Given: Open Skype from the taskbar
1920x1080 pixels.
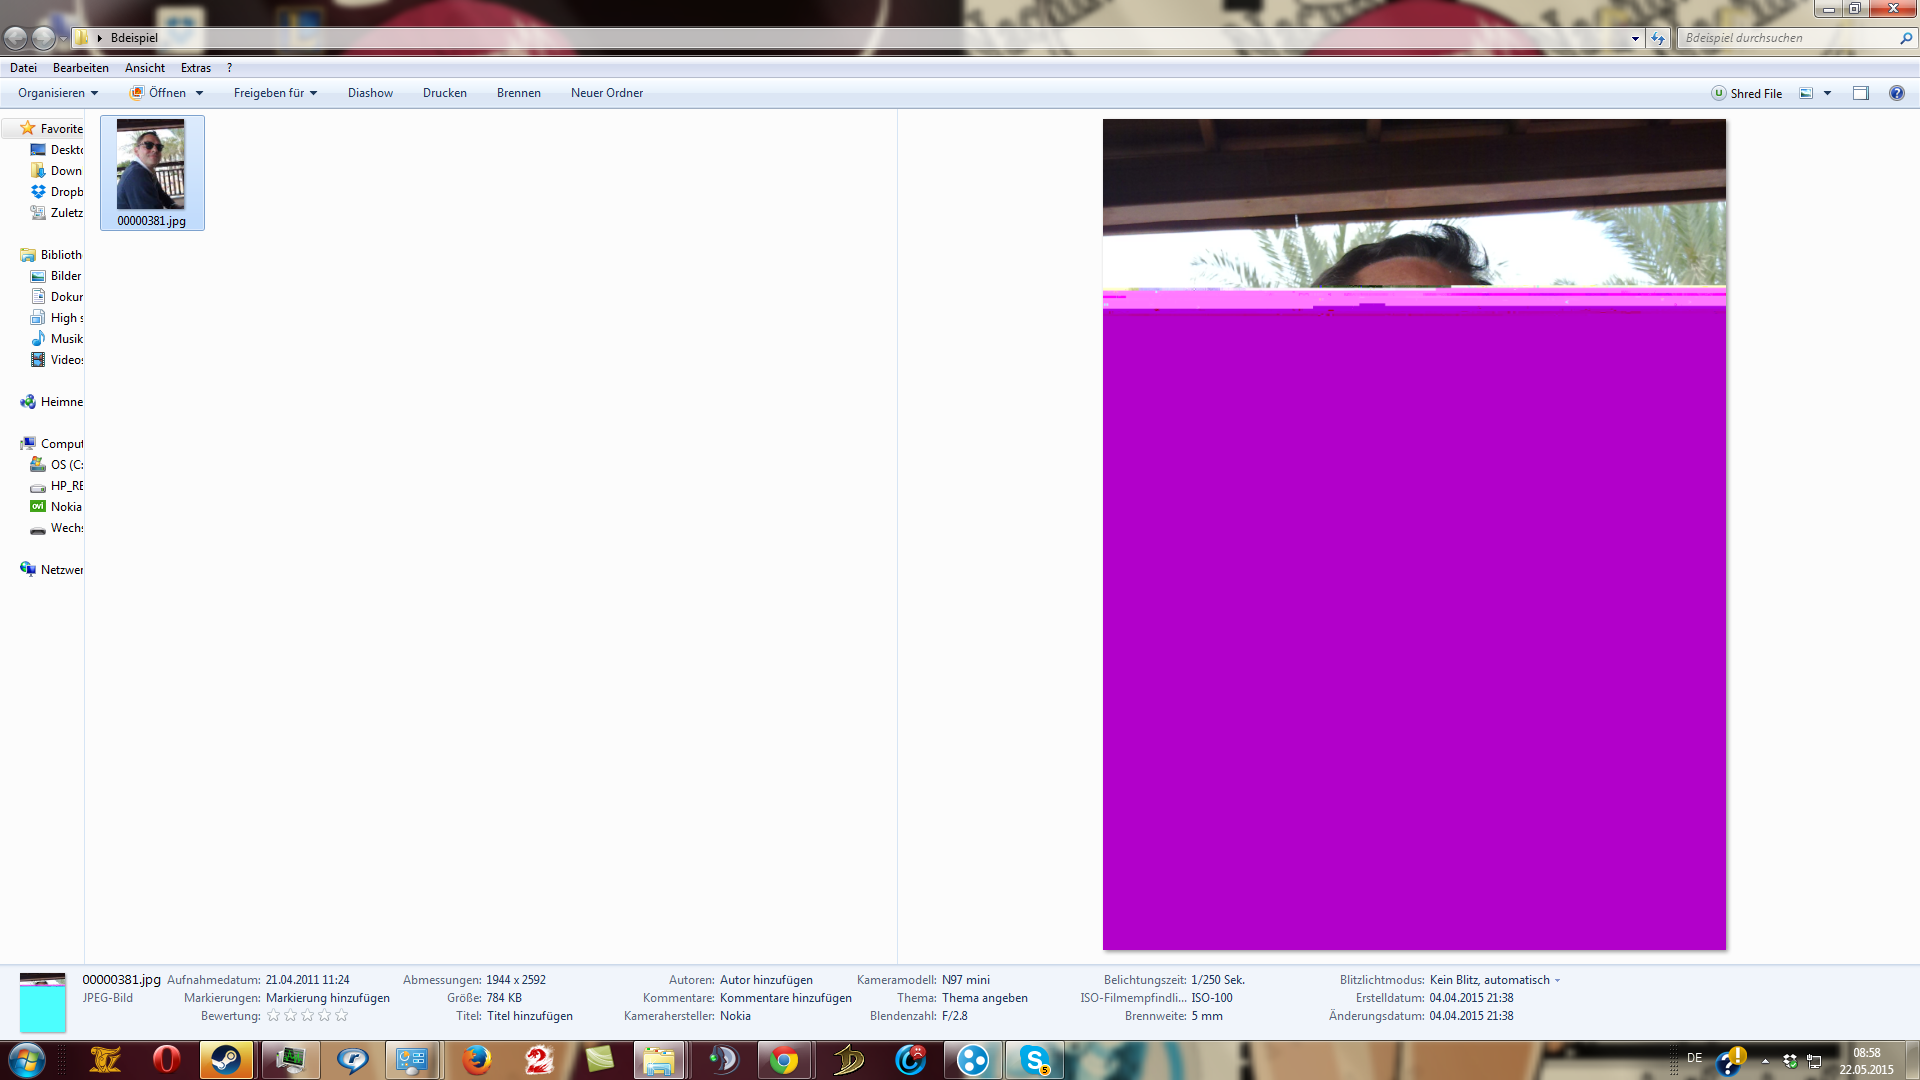Looking at the screenshot, I should 1034,1060.
